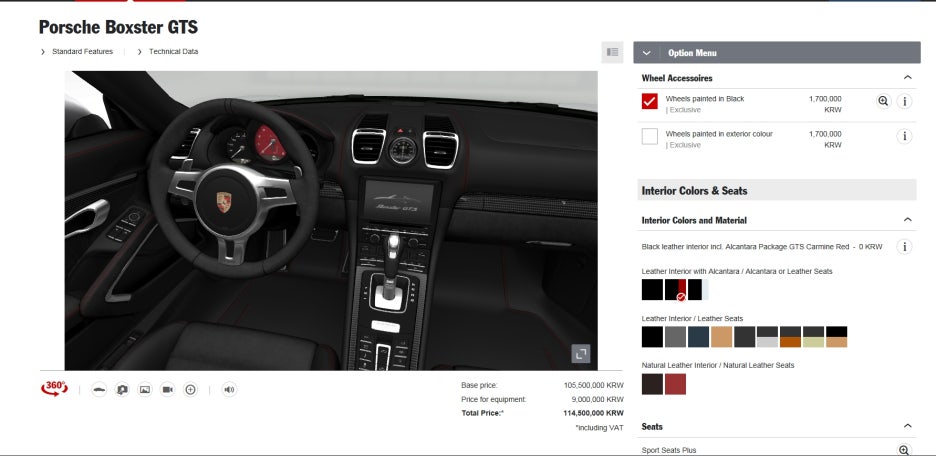Start the 360° rotation view
936x456 pixels.
click(x=54, y=389)
